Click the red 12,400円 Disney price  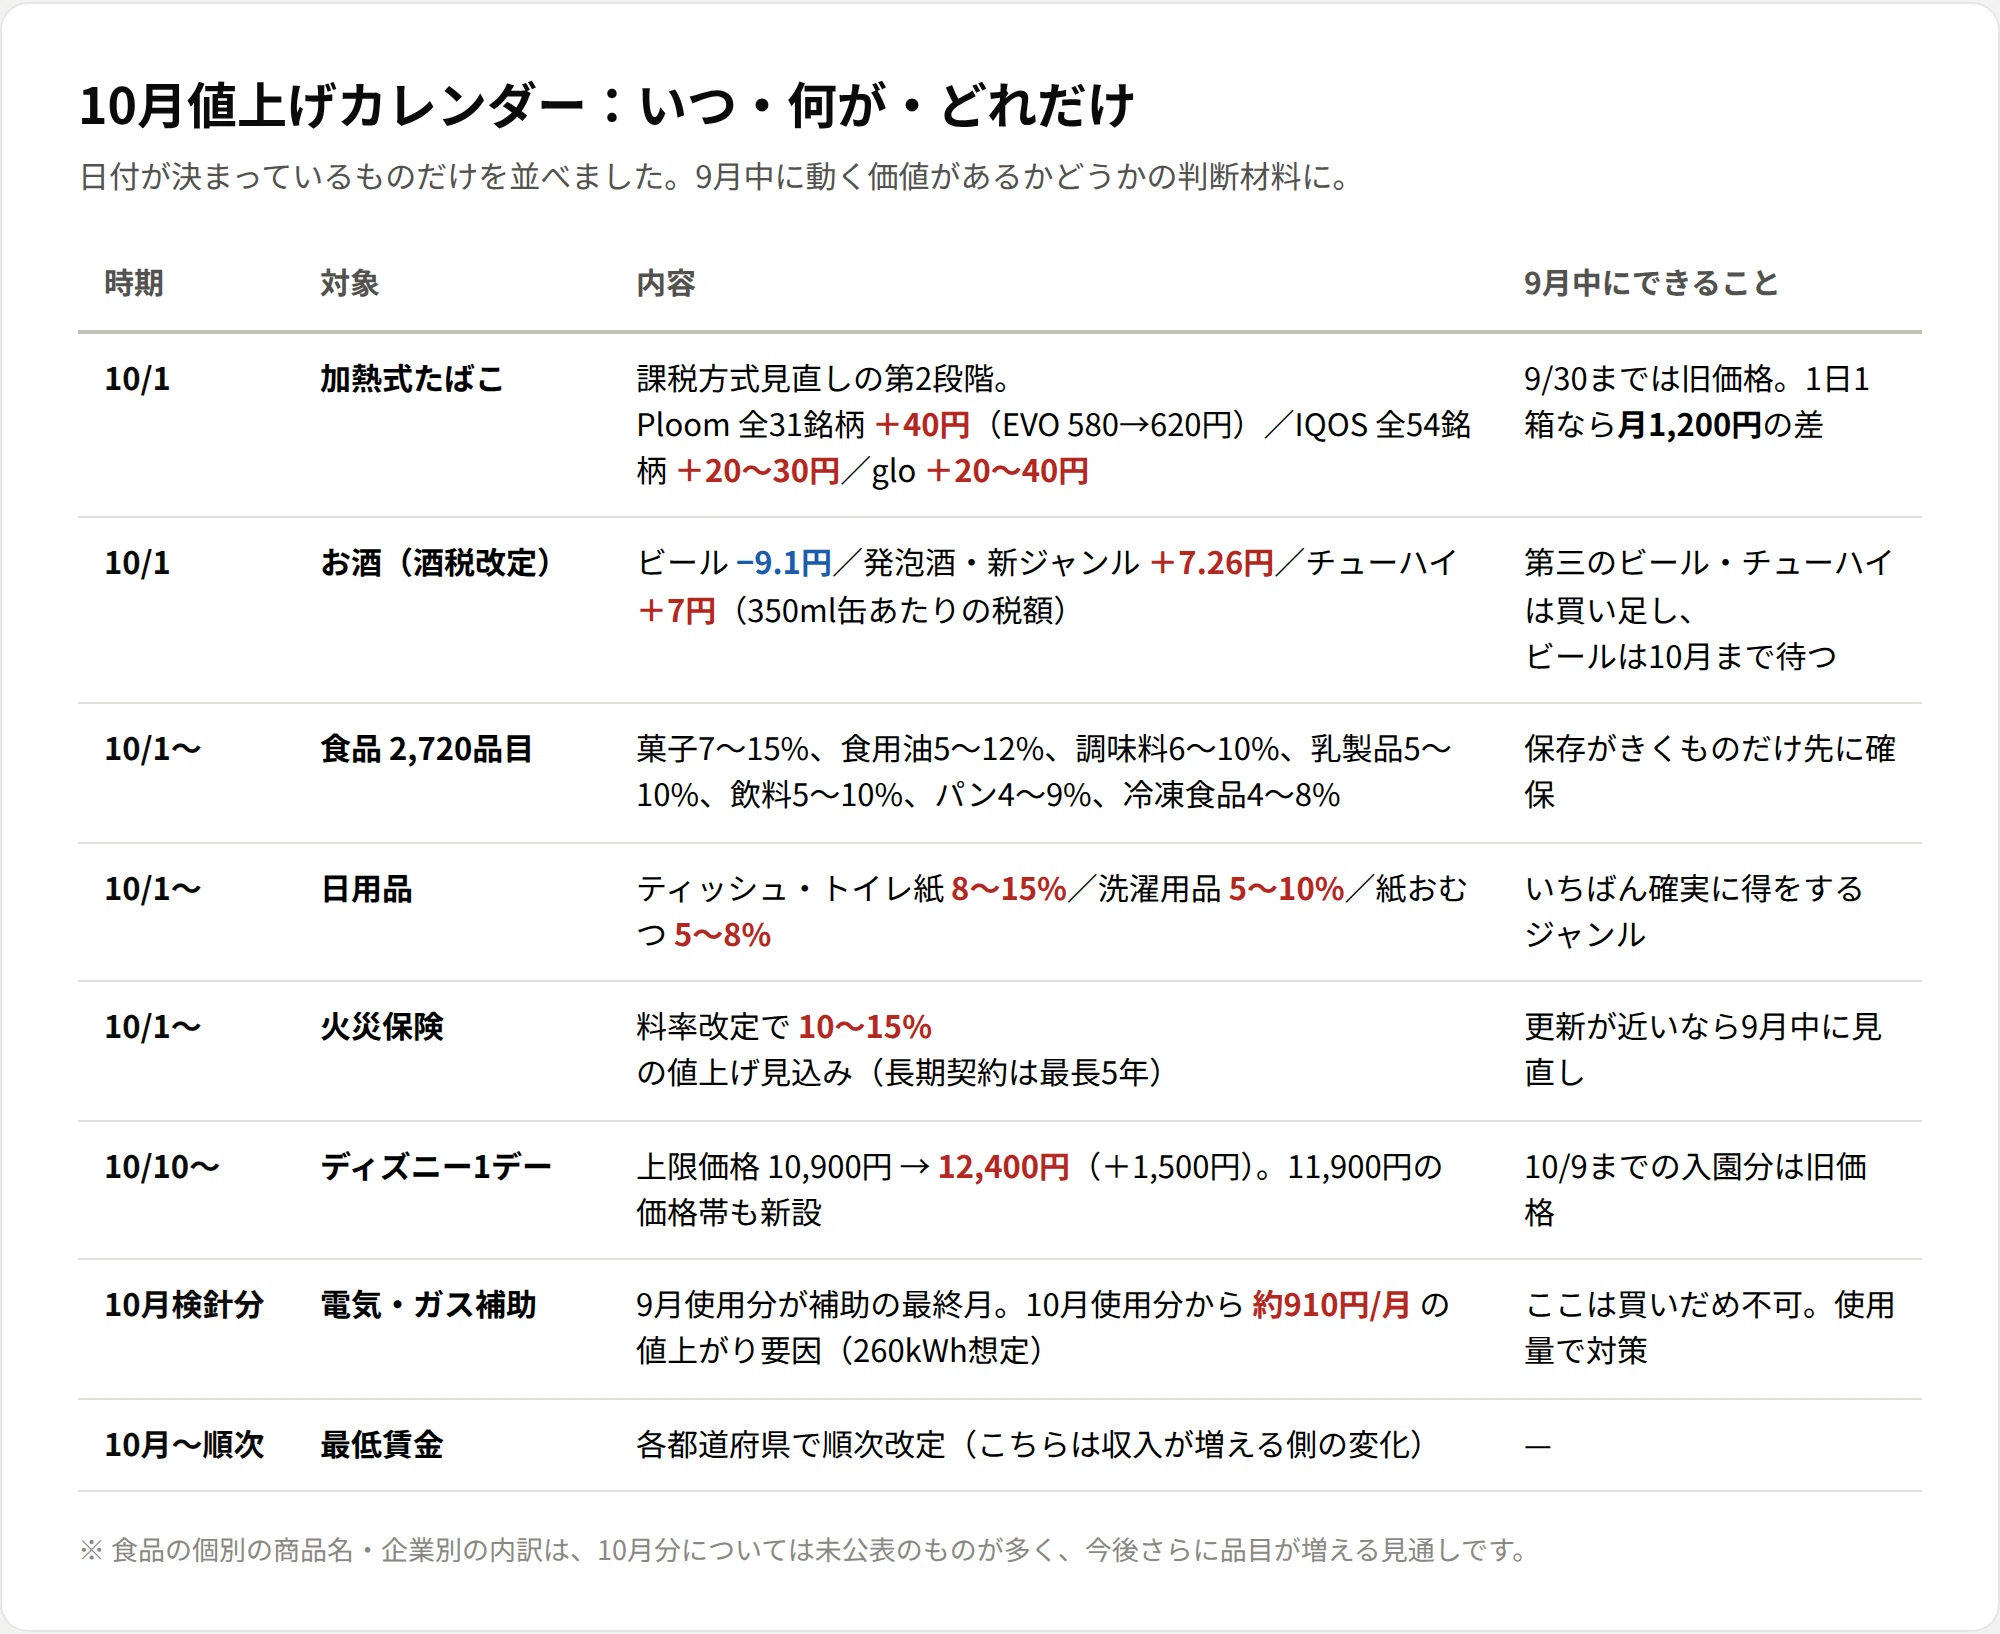[1004, 1167]
